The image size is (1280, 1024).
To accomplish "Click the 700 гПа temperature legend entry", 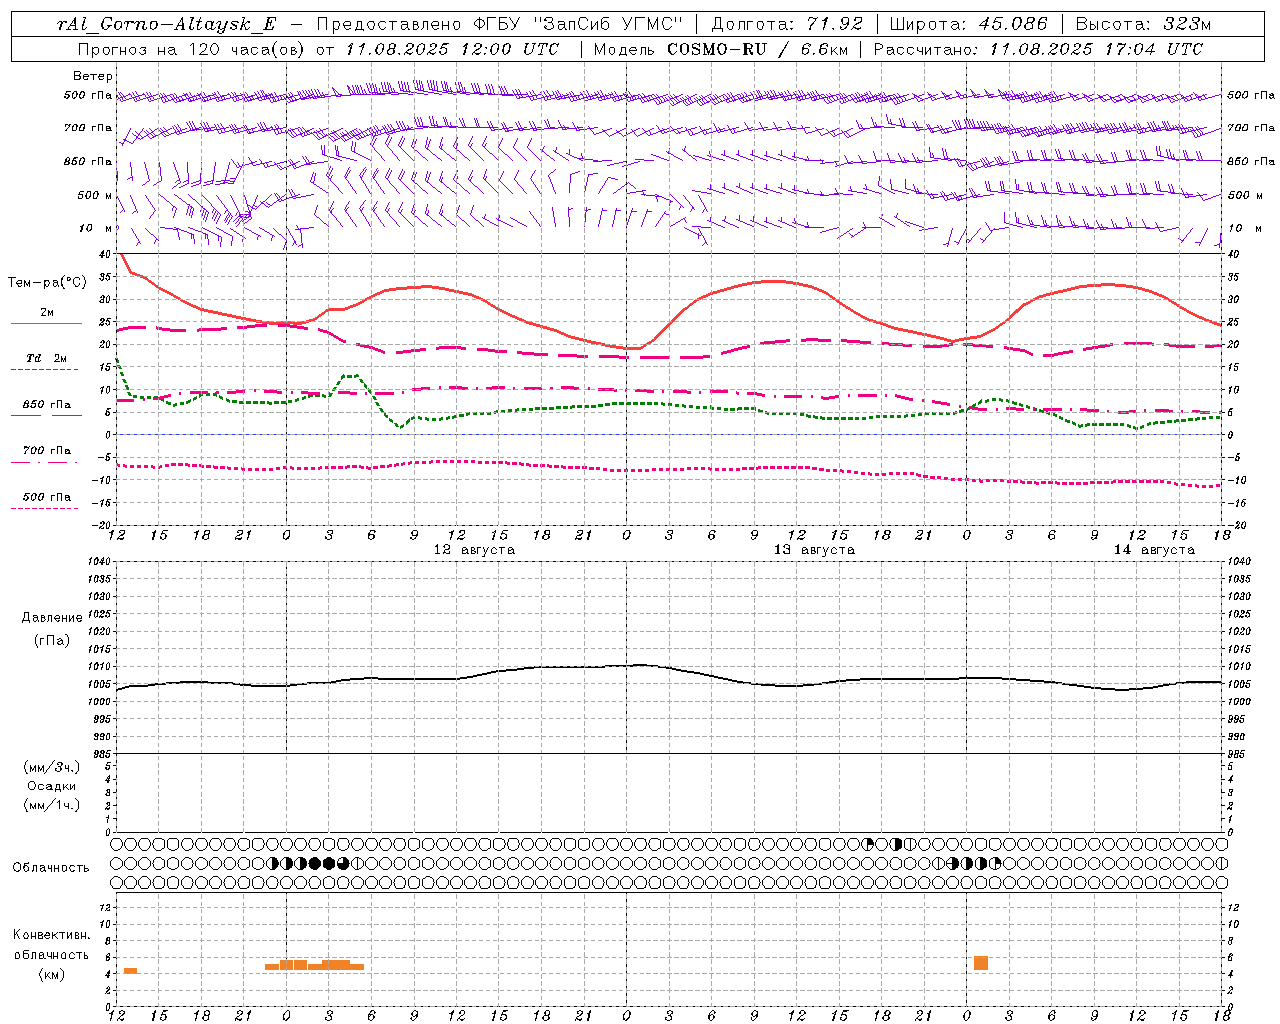I will [46, 451].
